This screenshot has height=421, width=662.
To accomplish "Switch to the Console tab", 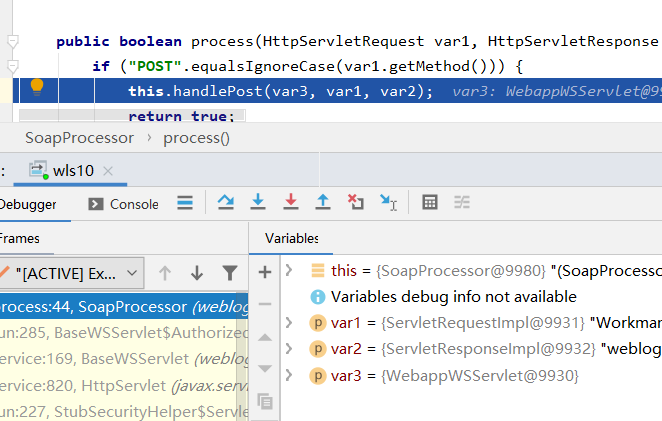I will [123, 204].
